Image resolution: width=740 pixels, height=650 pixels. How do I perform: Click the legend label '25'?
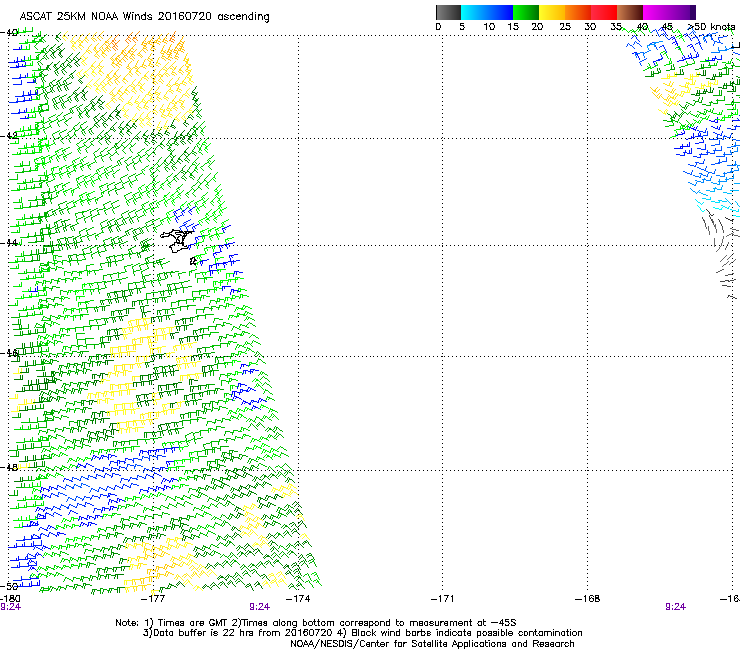(565, 27)
